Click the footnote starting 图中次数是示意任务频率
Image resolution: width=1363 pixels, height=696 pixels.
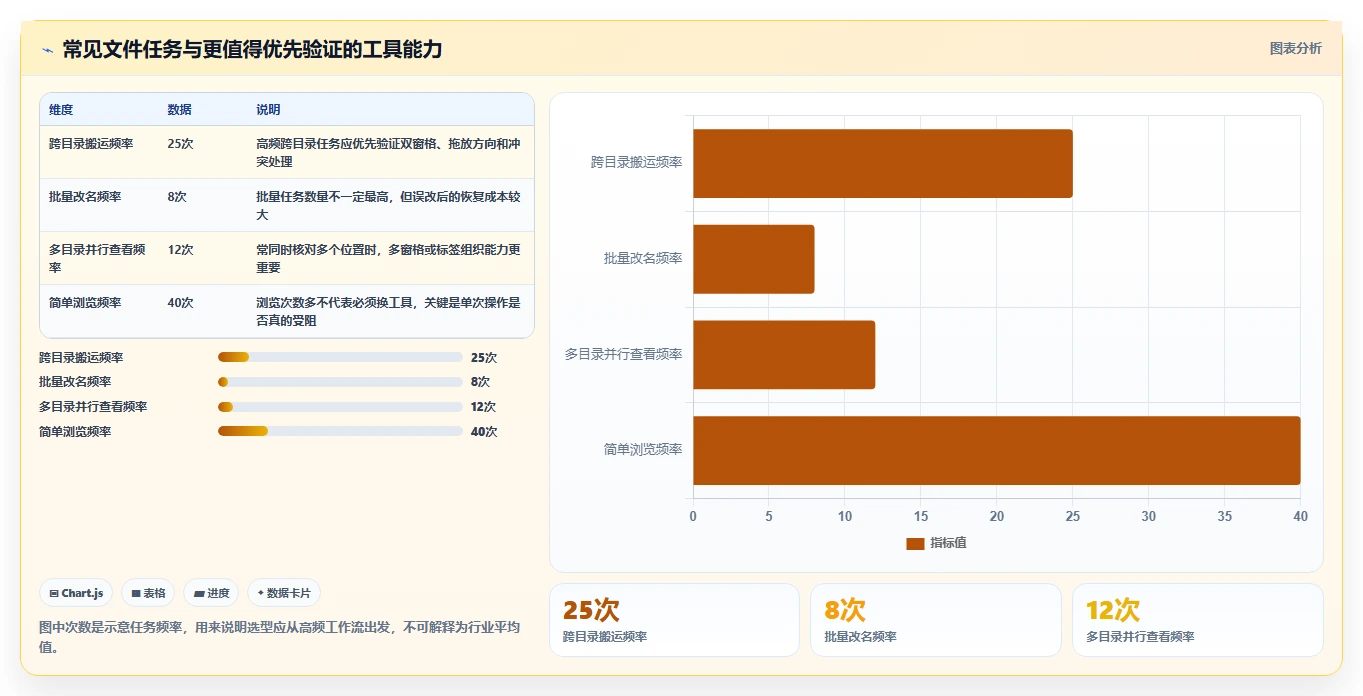[279, 637]
